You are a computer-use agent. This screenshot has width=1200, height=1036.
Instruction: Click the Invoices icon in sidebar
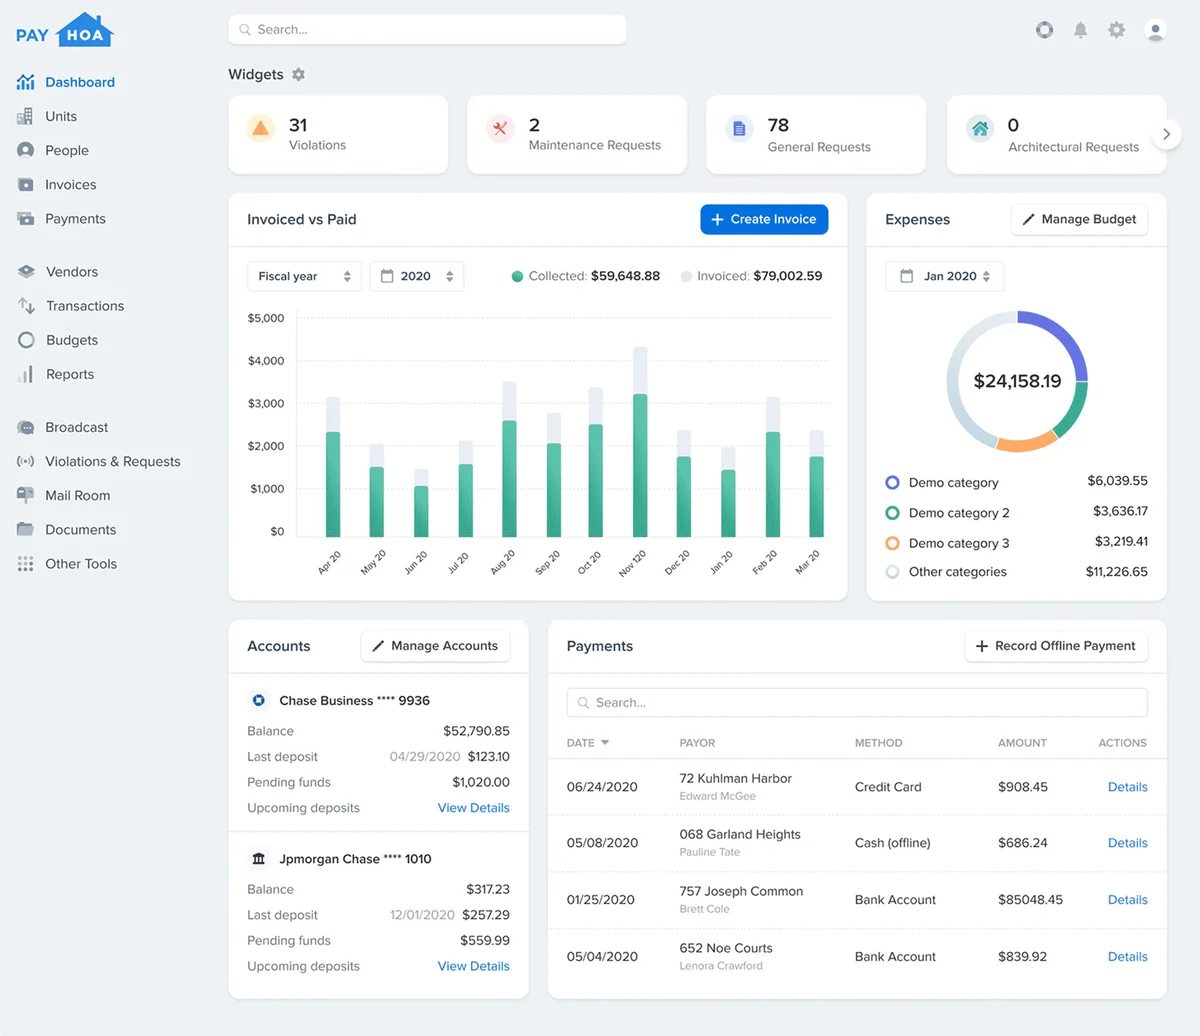(25, 184)
